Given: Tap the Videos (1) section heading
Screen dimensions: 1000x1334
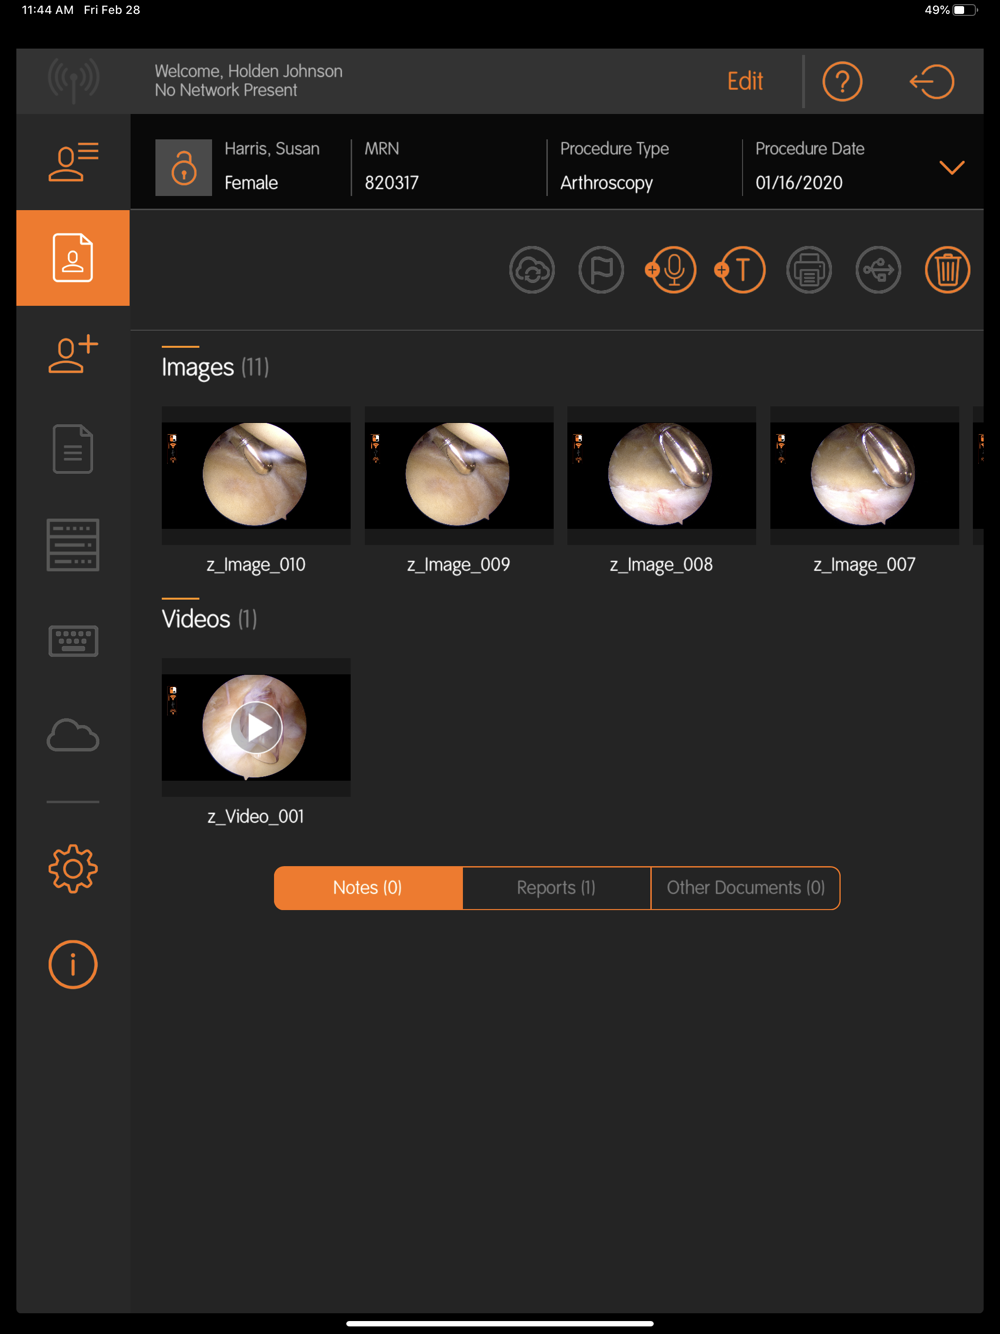Looking at the screenshot, I should click(209, 619).
